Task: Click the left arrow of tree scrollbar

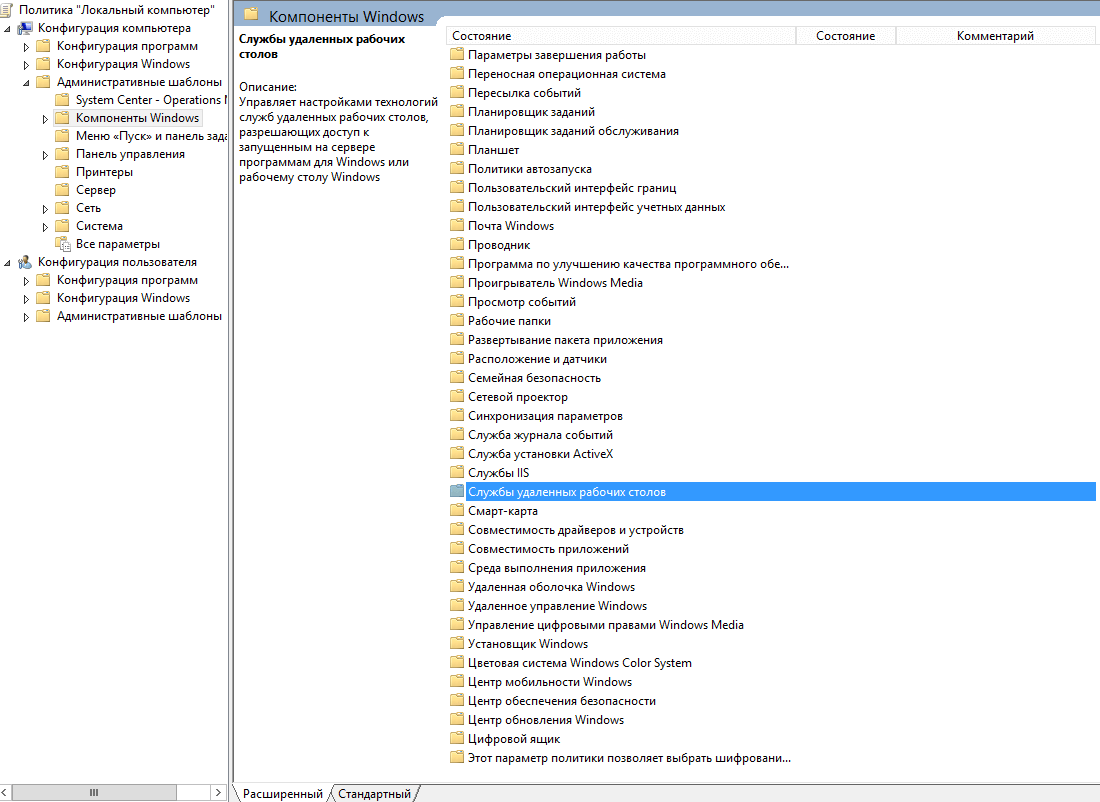Action: (x=6, y=793)
